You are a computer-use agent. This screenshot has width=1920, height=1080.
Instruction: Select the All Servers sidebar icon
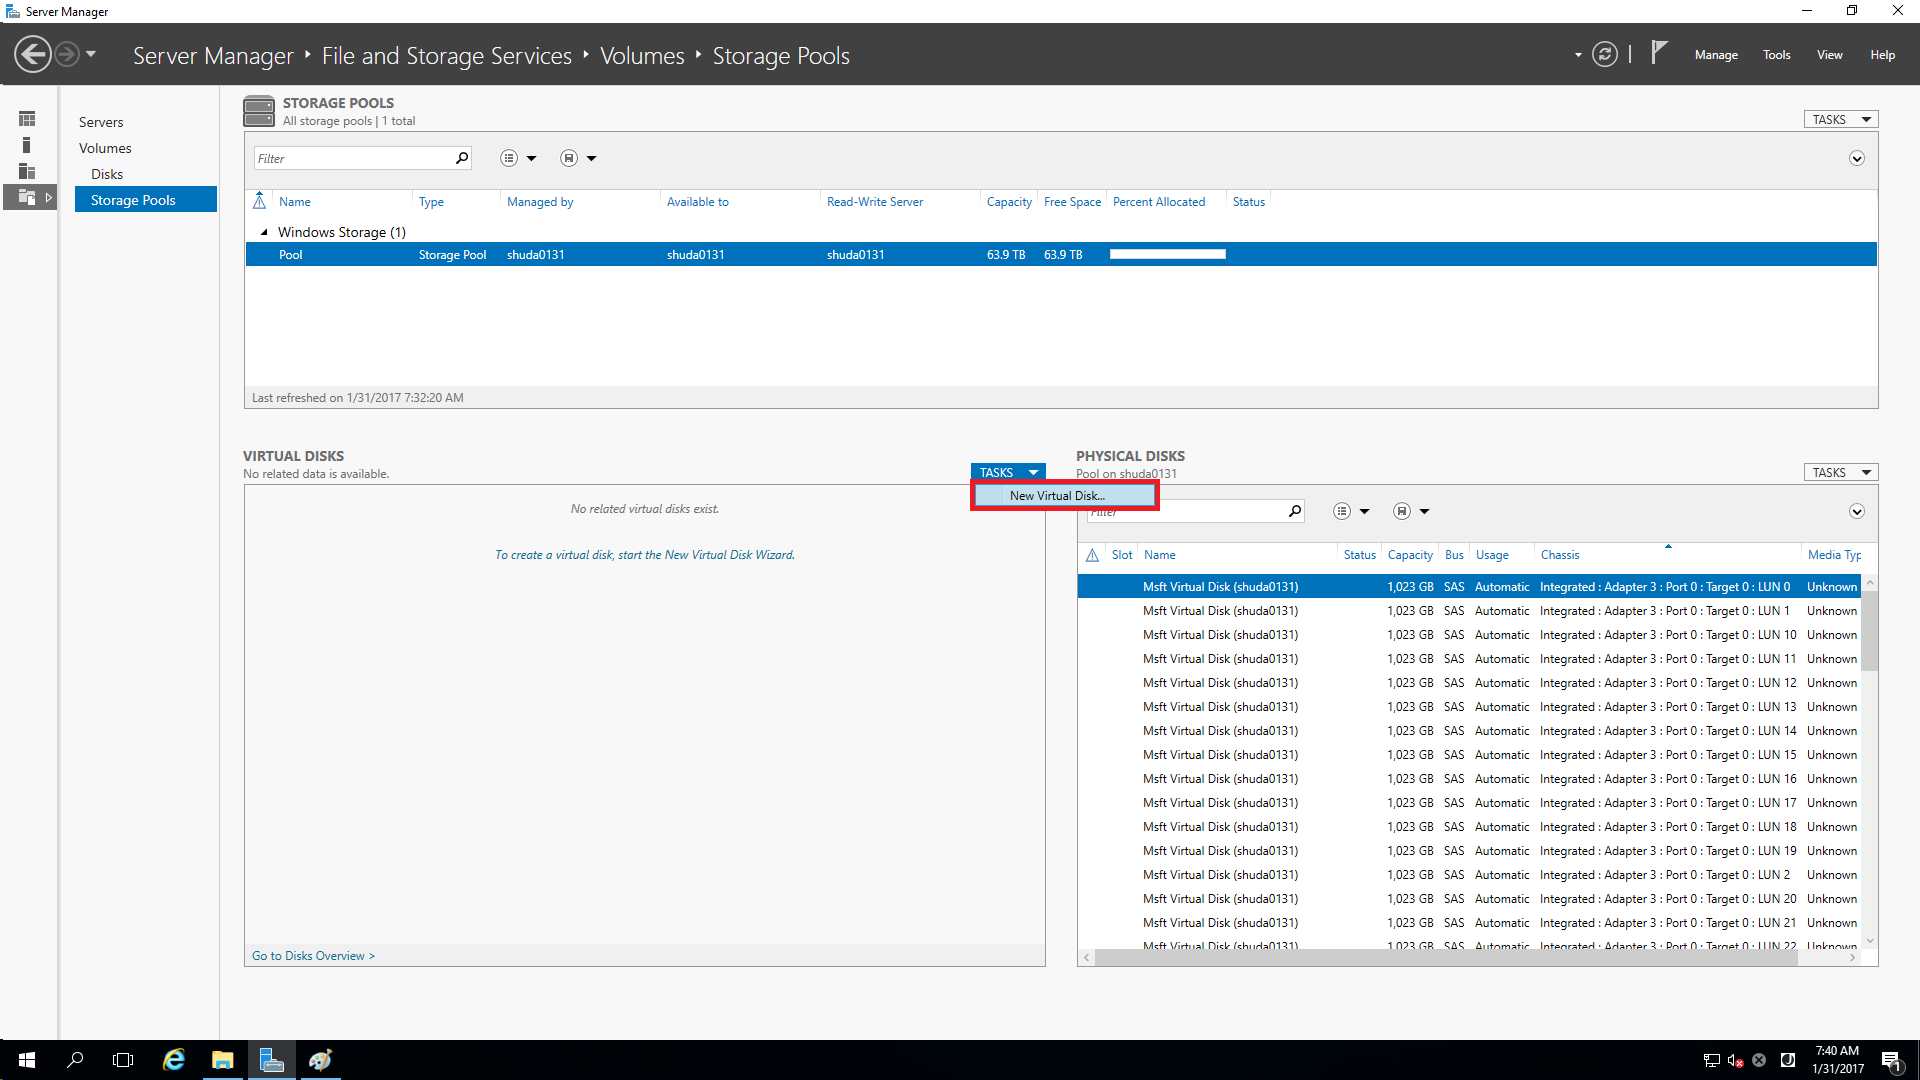coord(27,171)
